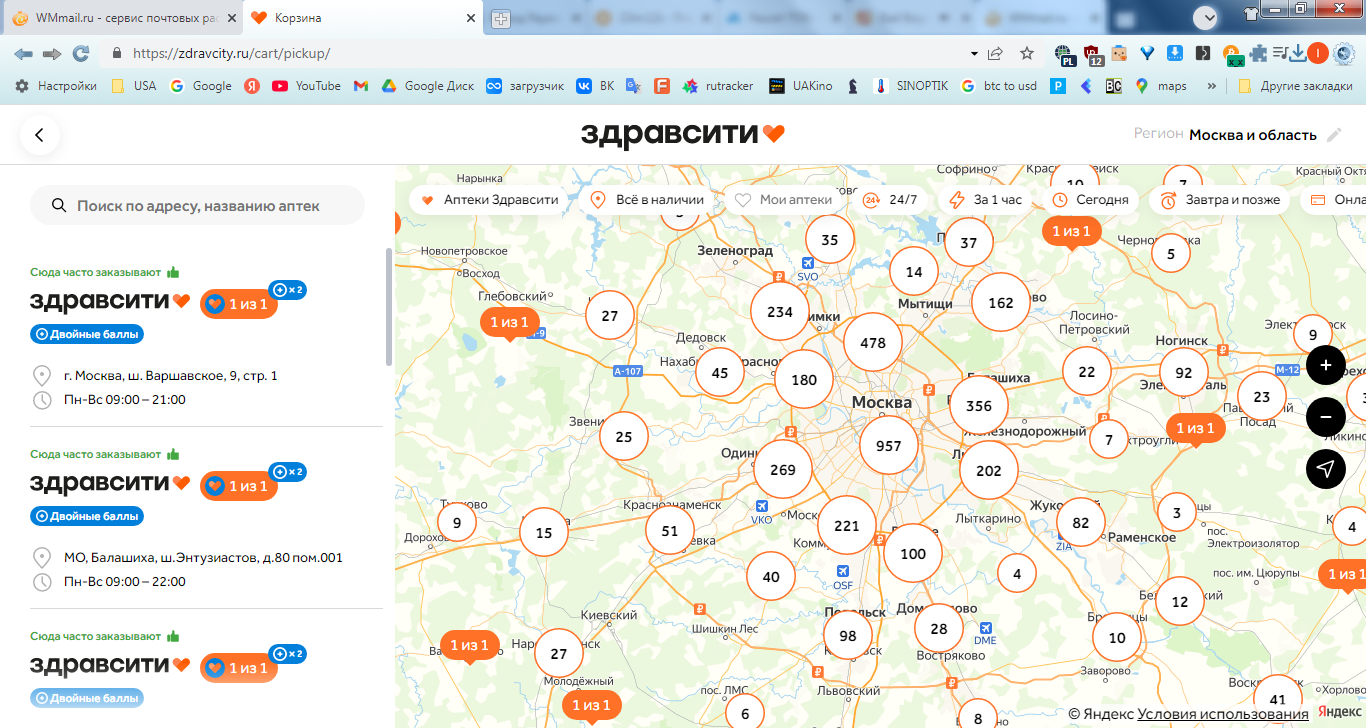Open the Yandex bookmark icon
The image size is (1366, 728).
(x=252, y=86)
